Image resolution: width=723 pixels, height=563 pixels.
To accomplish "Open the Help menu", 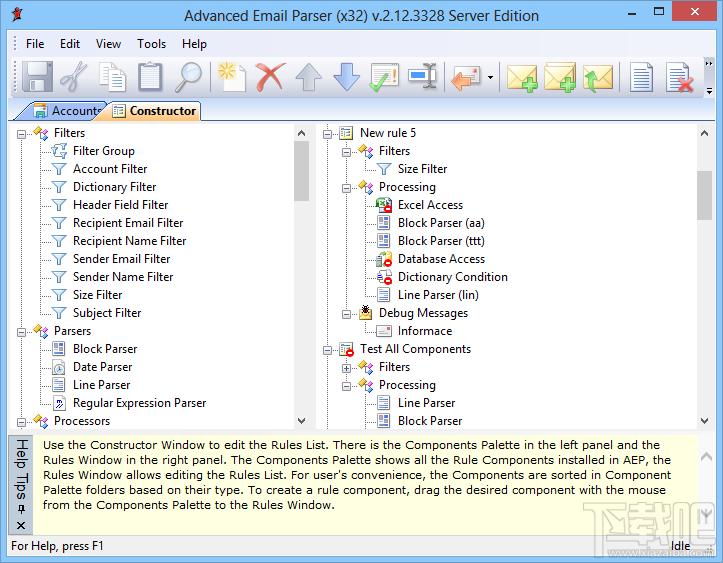I will 194,44.
